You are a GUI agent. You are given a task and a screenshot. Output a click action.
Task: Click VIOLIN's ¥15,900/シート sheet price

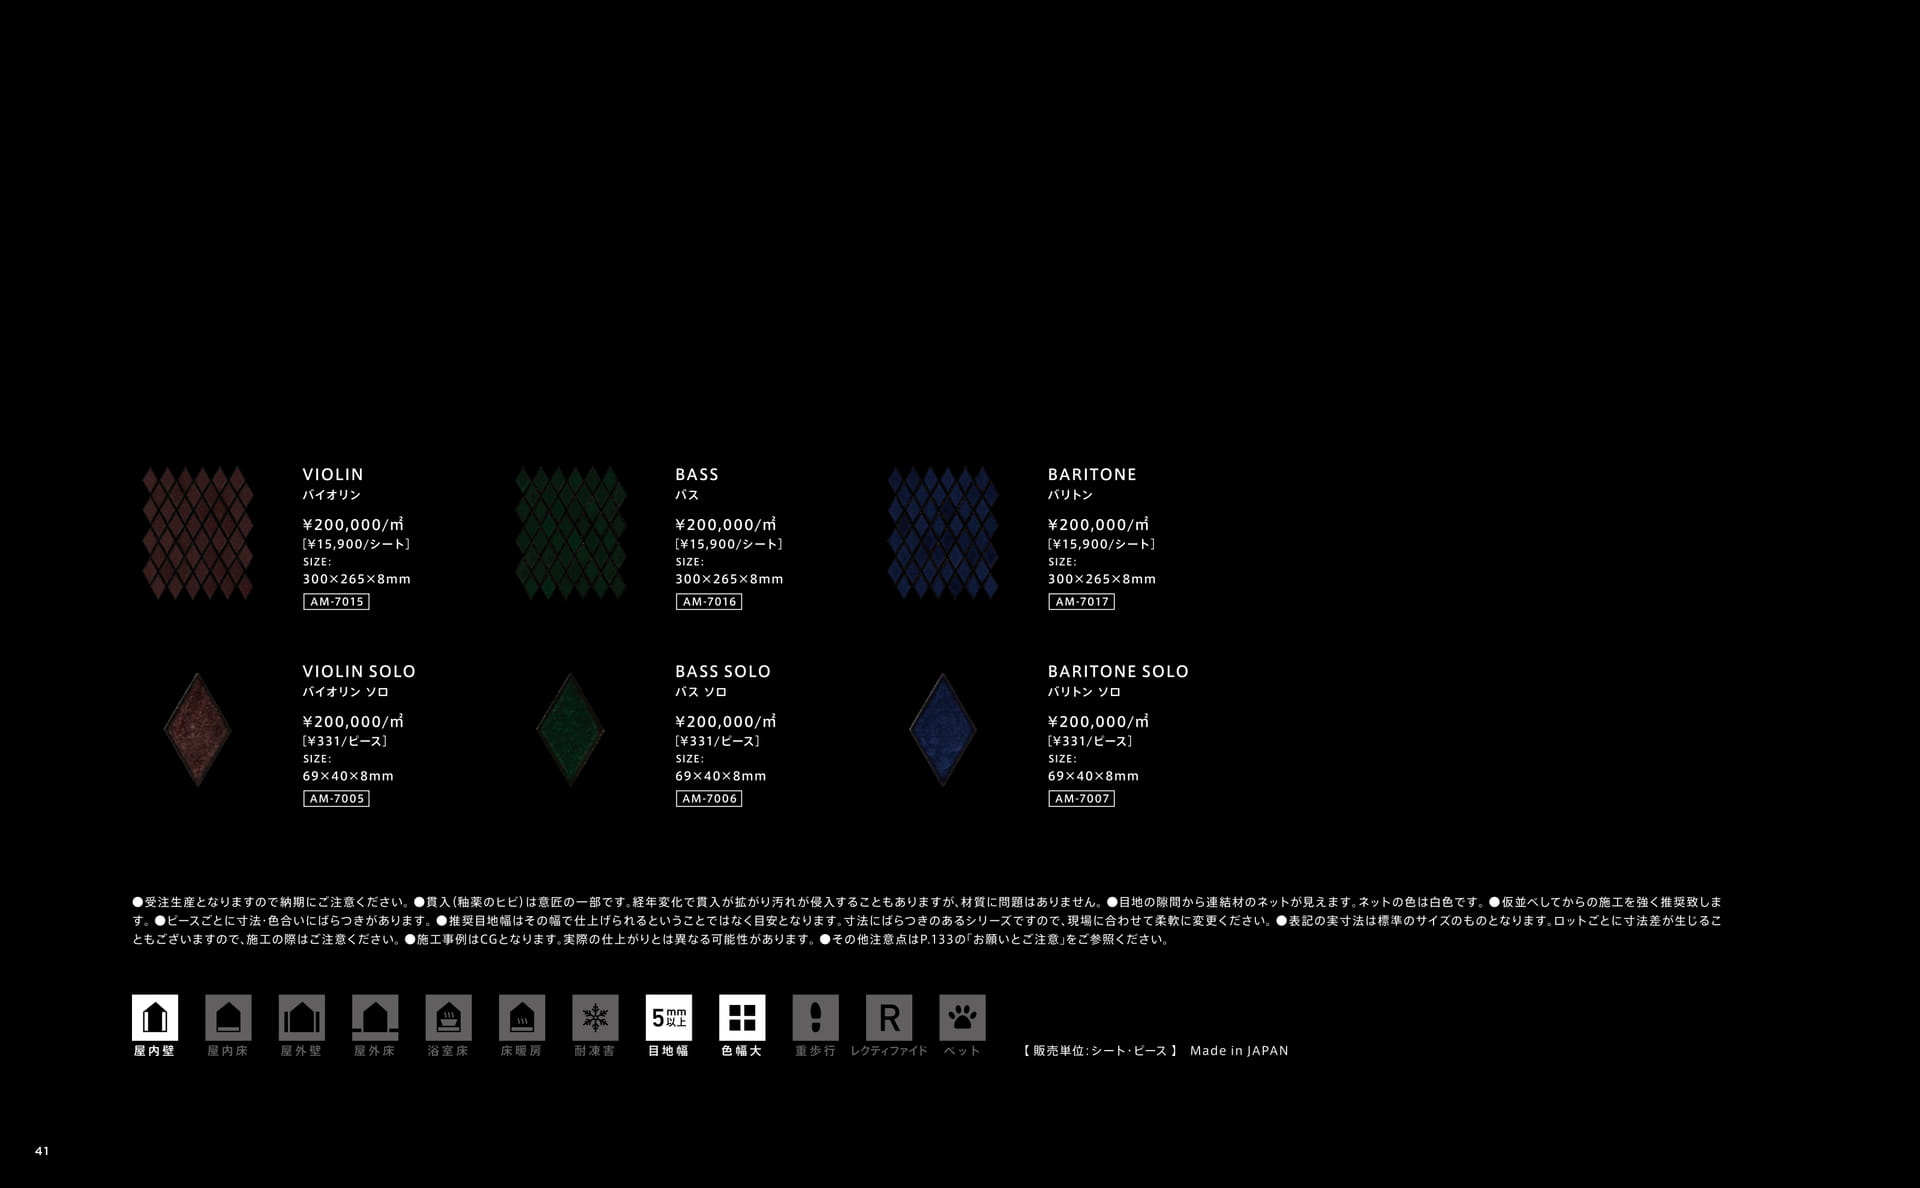[356, 544]
